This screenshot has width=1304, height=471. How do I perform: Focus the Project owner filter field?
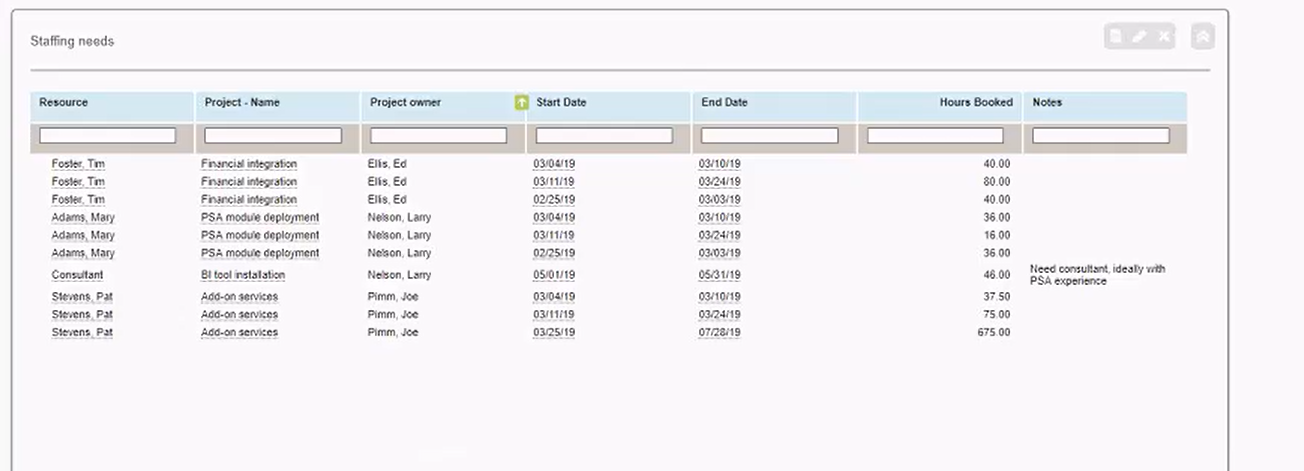[x=439, y=135]
